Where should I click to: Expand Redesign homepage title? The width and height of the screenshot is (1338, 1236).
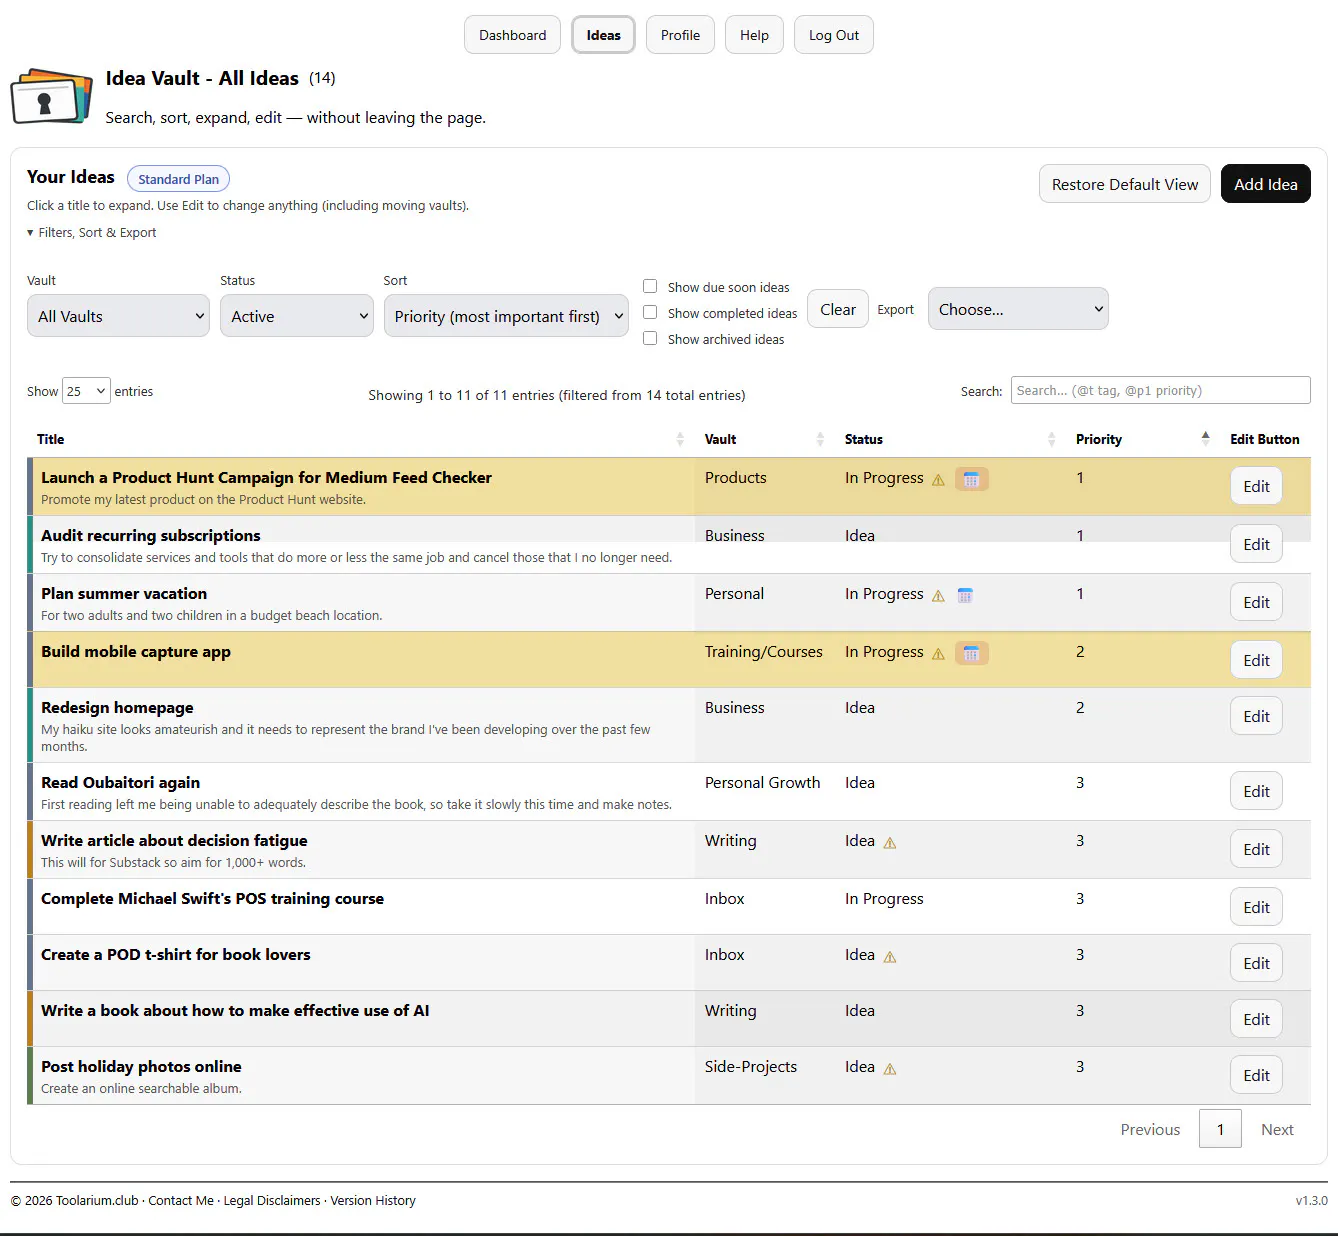pos(117,707)
